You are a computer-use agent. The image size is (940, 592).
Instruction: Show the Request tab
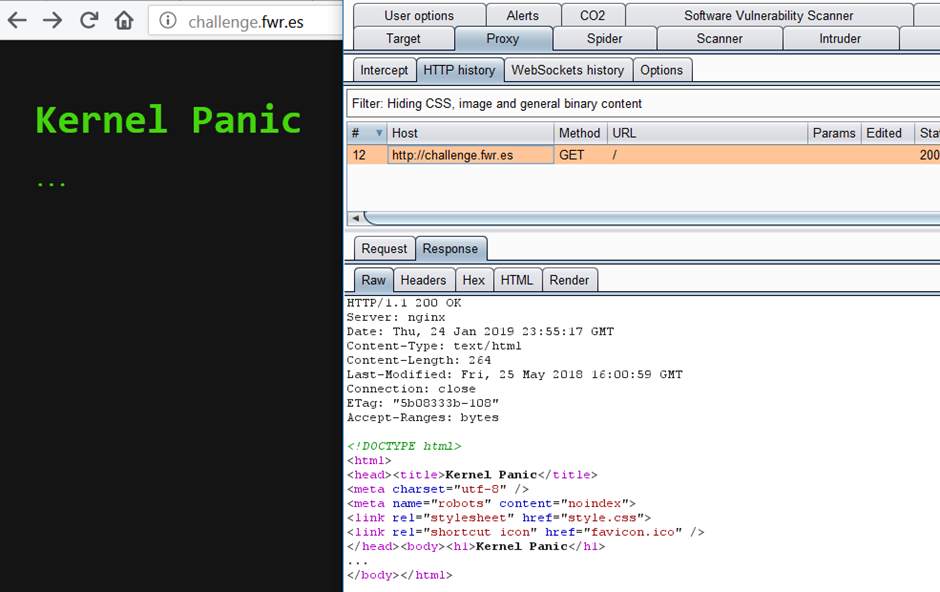[384, 249]
